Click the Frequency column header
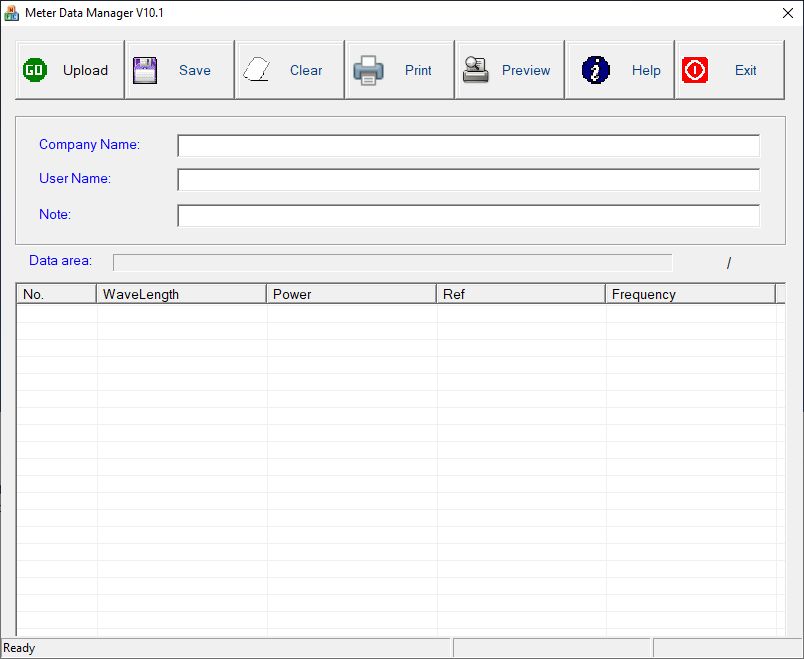Screen dimensions: 804x659 tap(690, 294)
